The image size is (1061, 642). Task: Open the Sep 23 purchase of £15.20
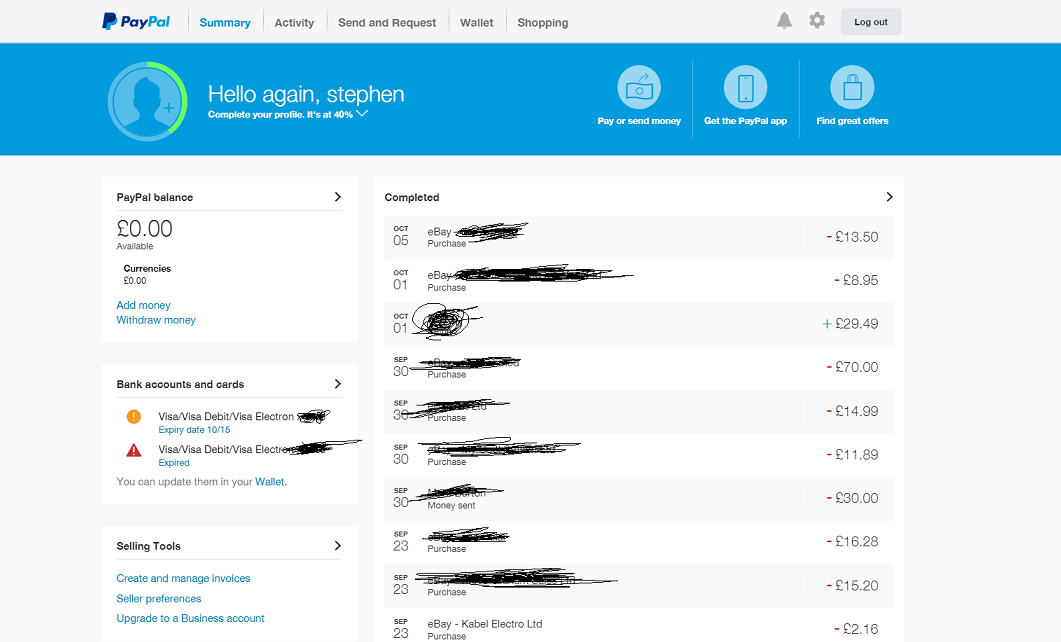tap(638, 585)
